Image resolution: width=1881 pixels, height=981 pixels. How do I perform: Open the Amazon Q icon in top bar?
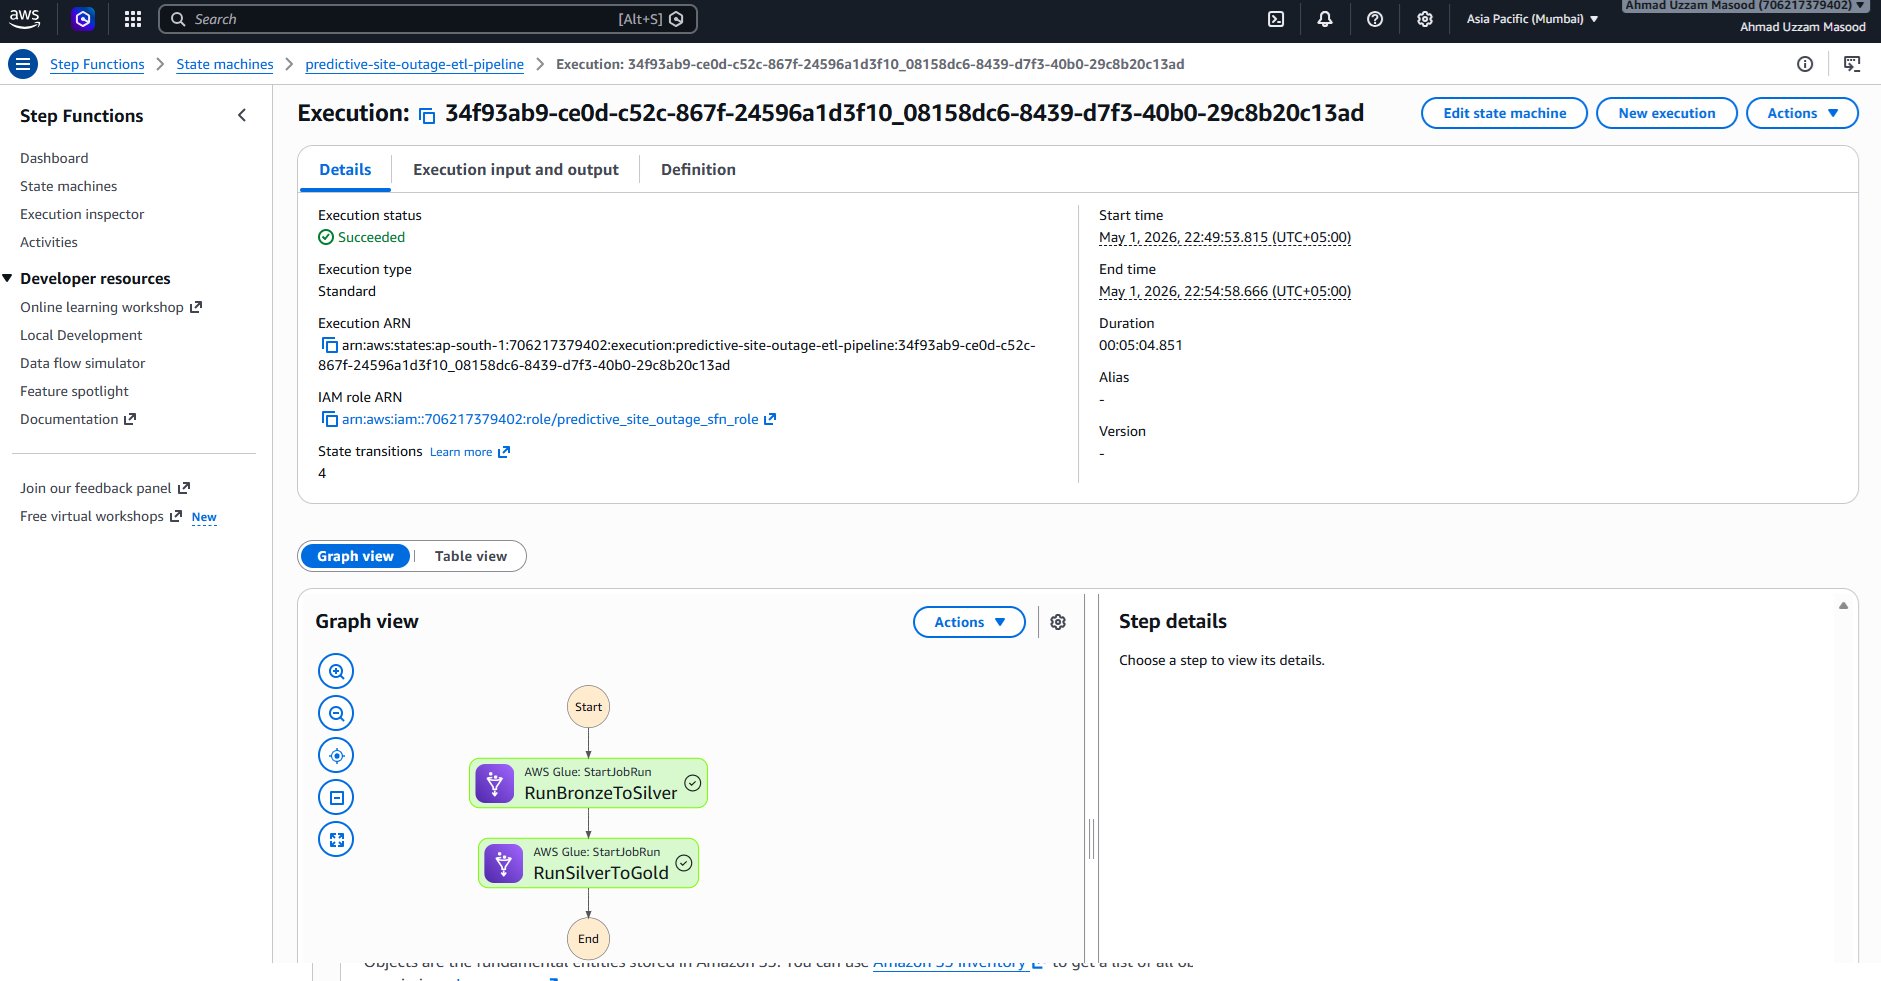tap(84, 19)
